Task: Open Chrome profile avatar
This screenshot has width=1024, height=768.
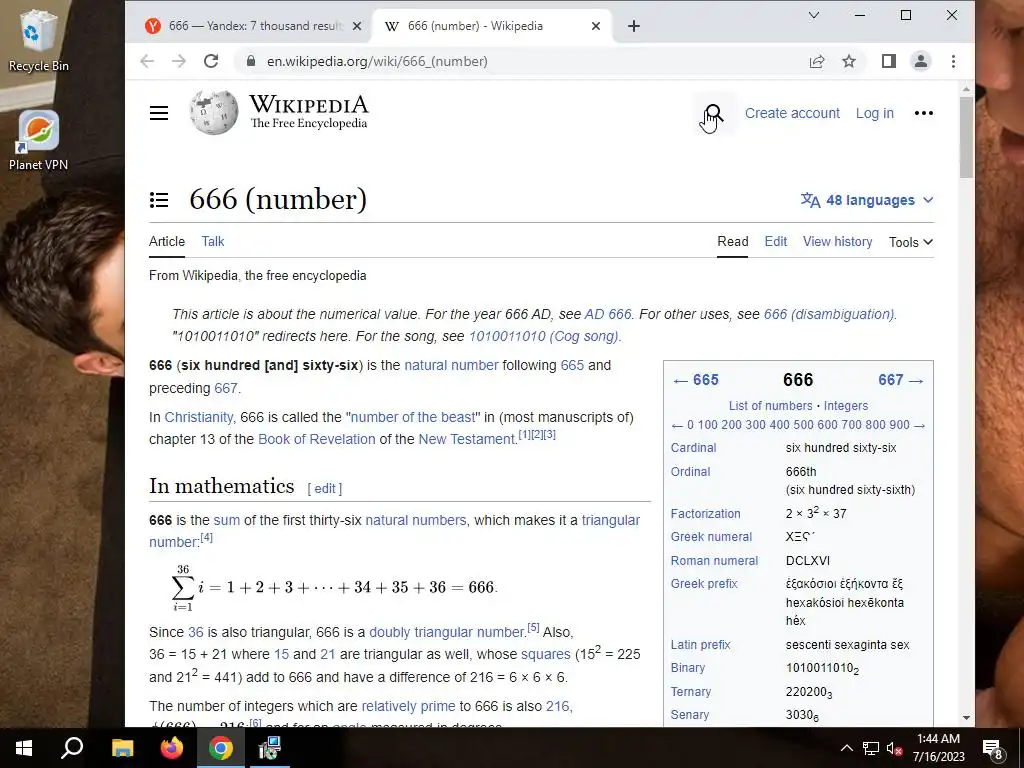Action: (x=921, y=61)
